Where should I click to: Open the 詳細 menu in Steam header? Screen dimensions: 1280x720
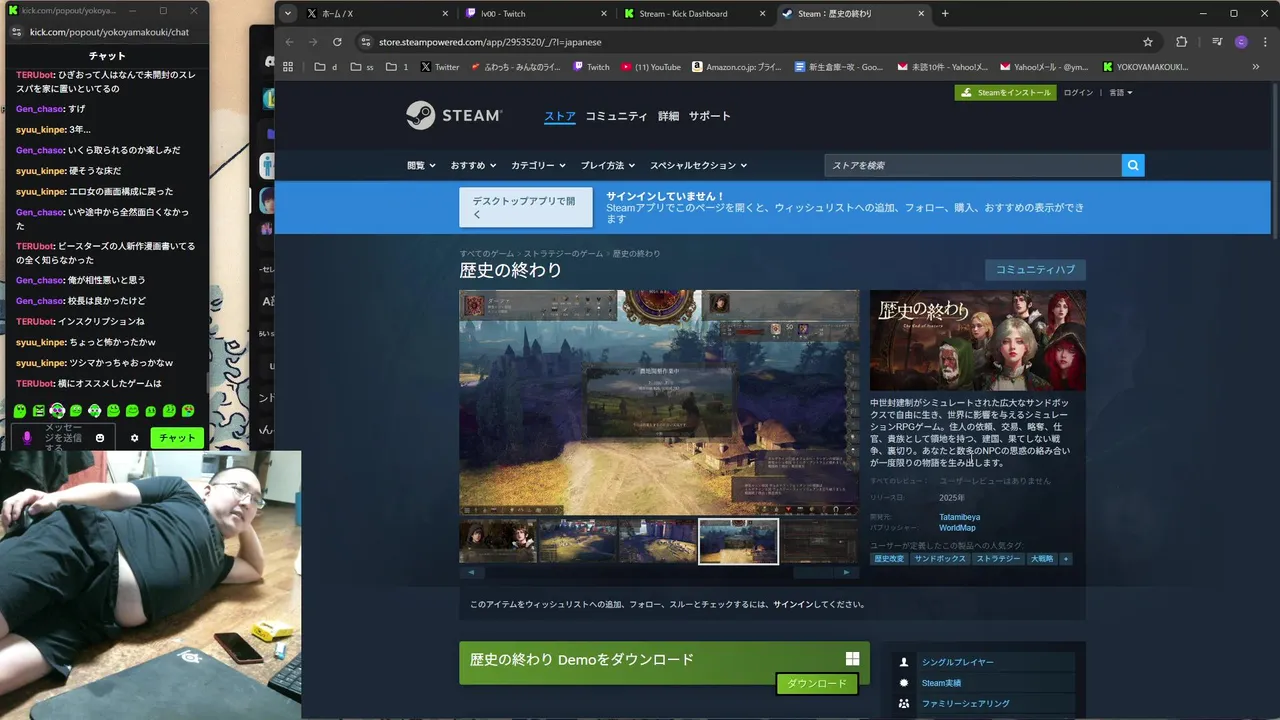pyautogui.click(x=668, y=116)
